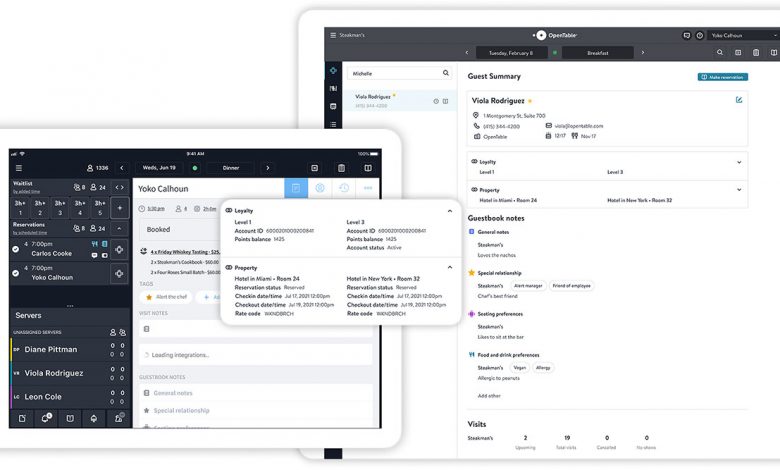Open the Tuesday, February 8 date selector

[x=510, y=53]
